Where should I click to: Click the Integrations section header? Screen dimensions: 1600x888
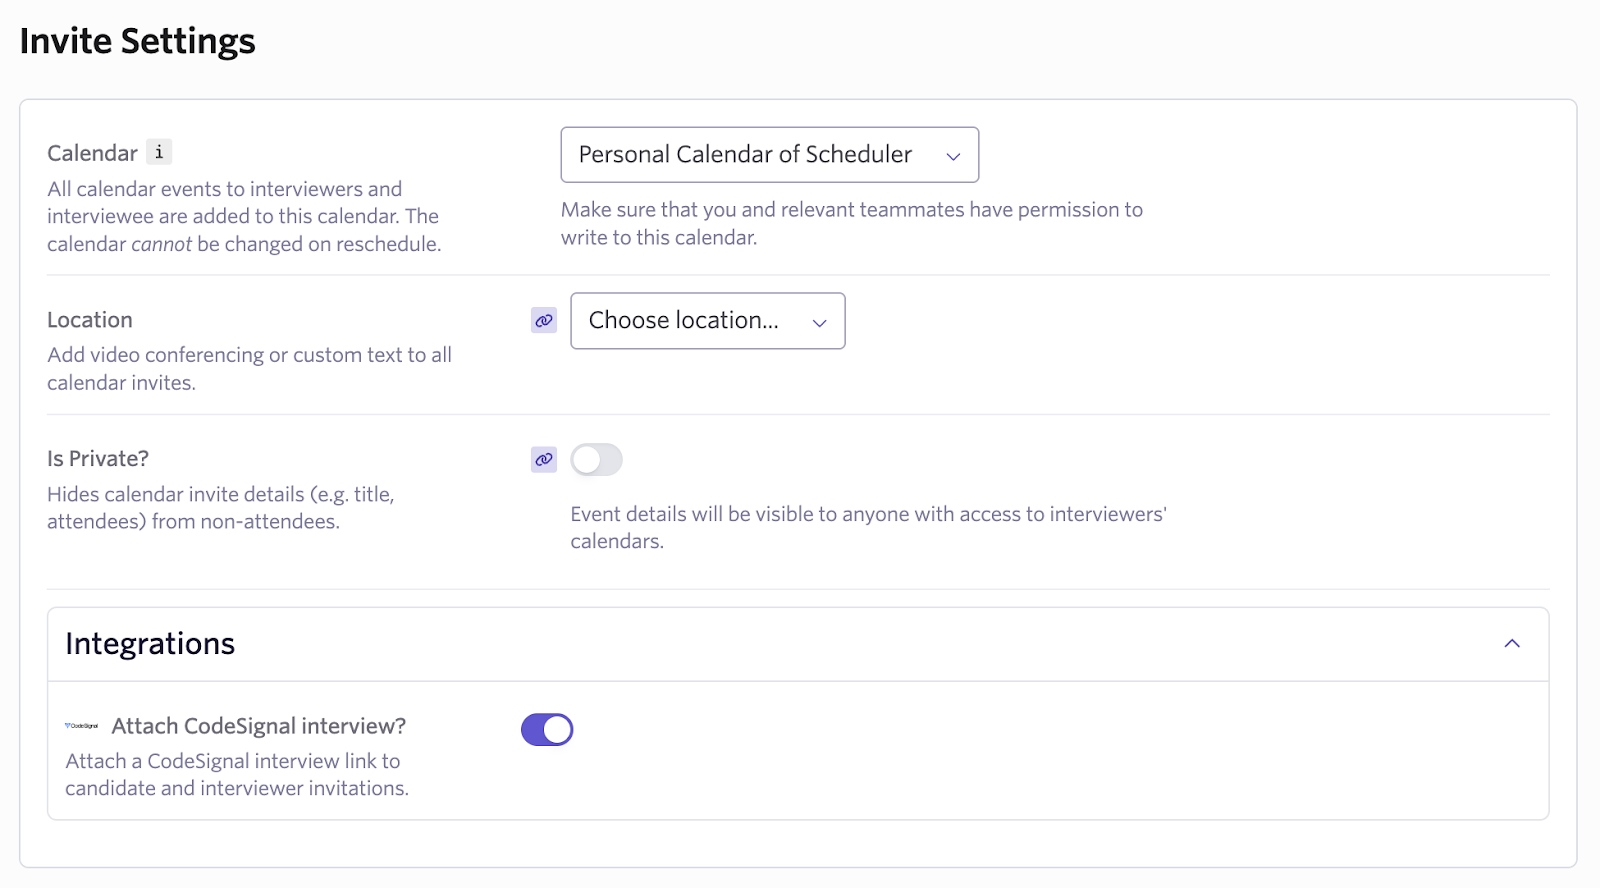tap(798, 645)
